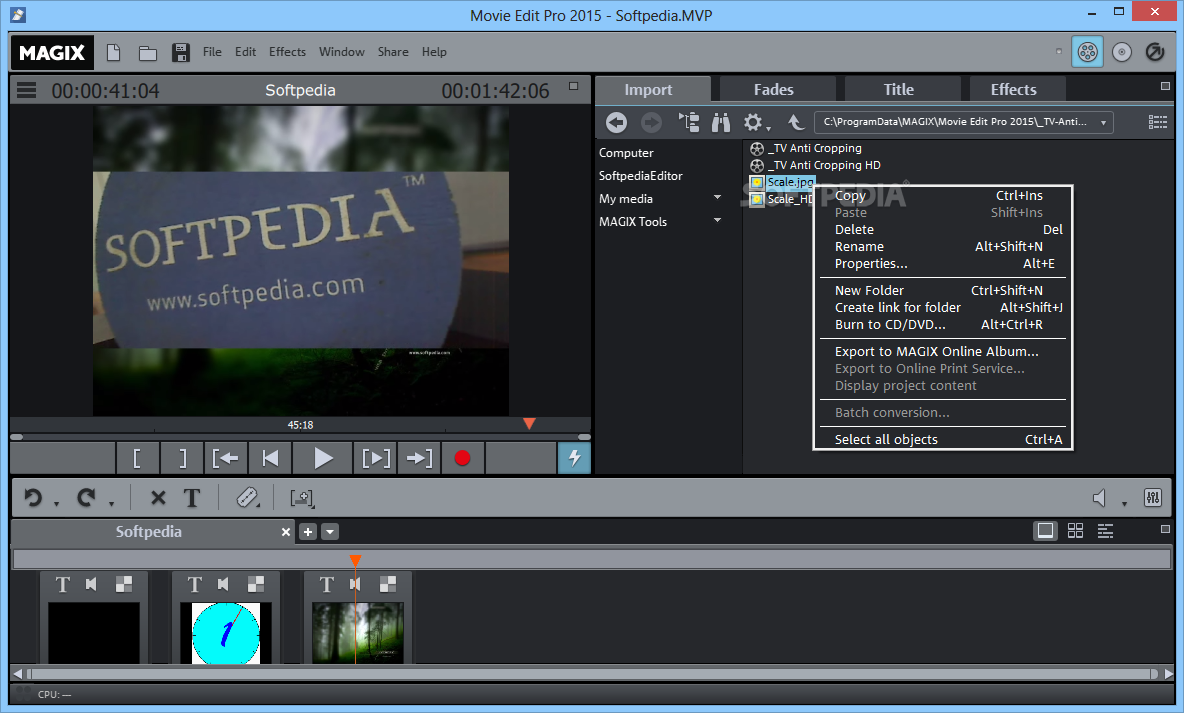
Task: Create a new project with page icon
Action: pos(113,52)
